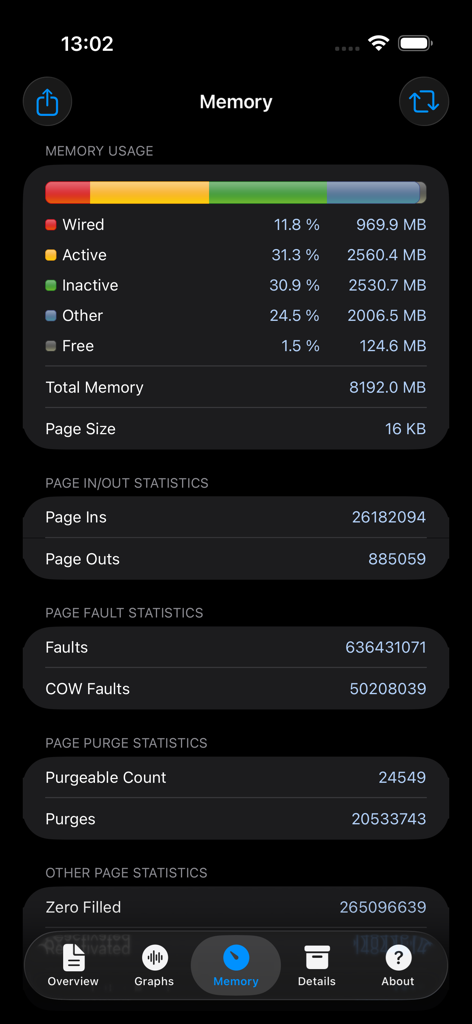472x1024 pixels.
Task: Click the Memory page title
Action: tap(236, 102)
